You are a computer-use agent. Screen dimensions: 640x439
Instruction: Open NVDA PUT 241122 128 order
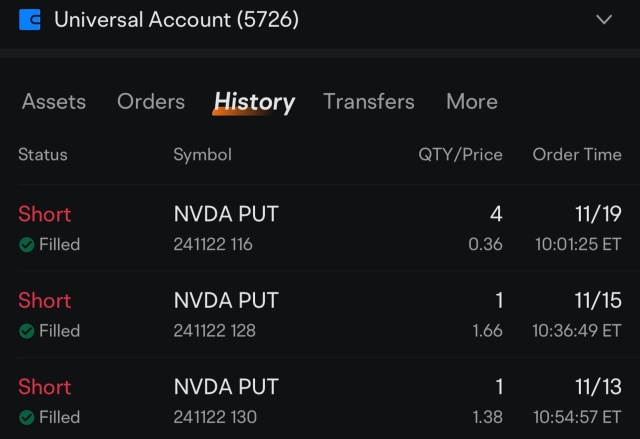(x=320, y=315)
